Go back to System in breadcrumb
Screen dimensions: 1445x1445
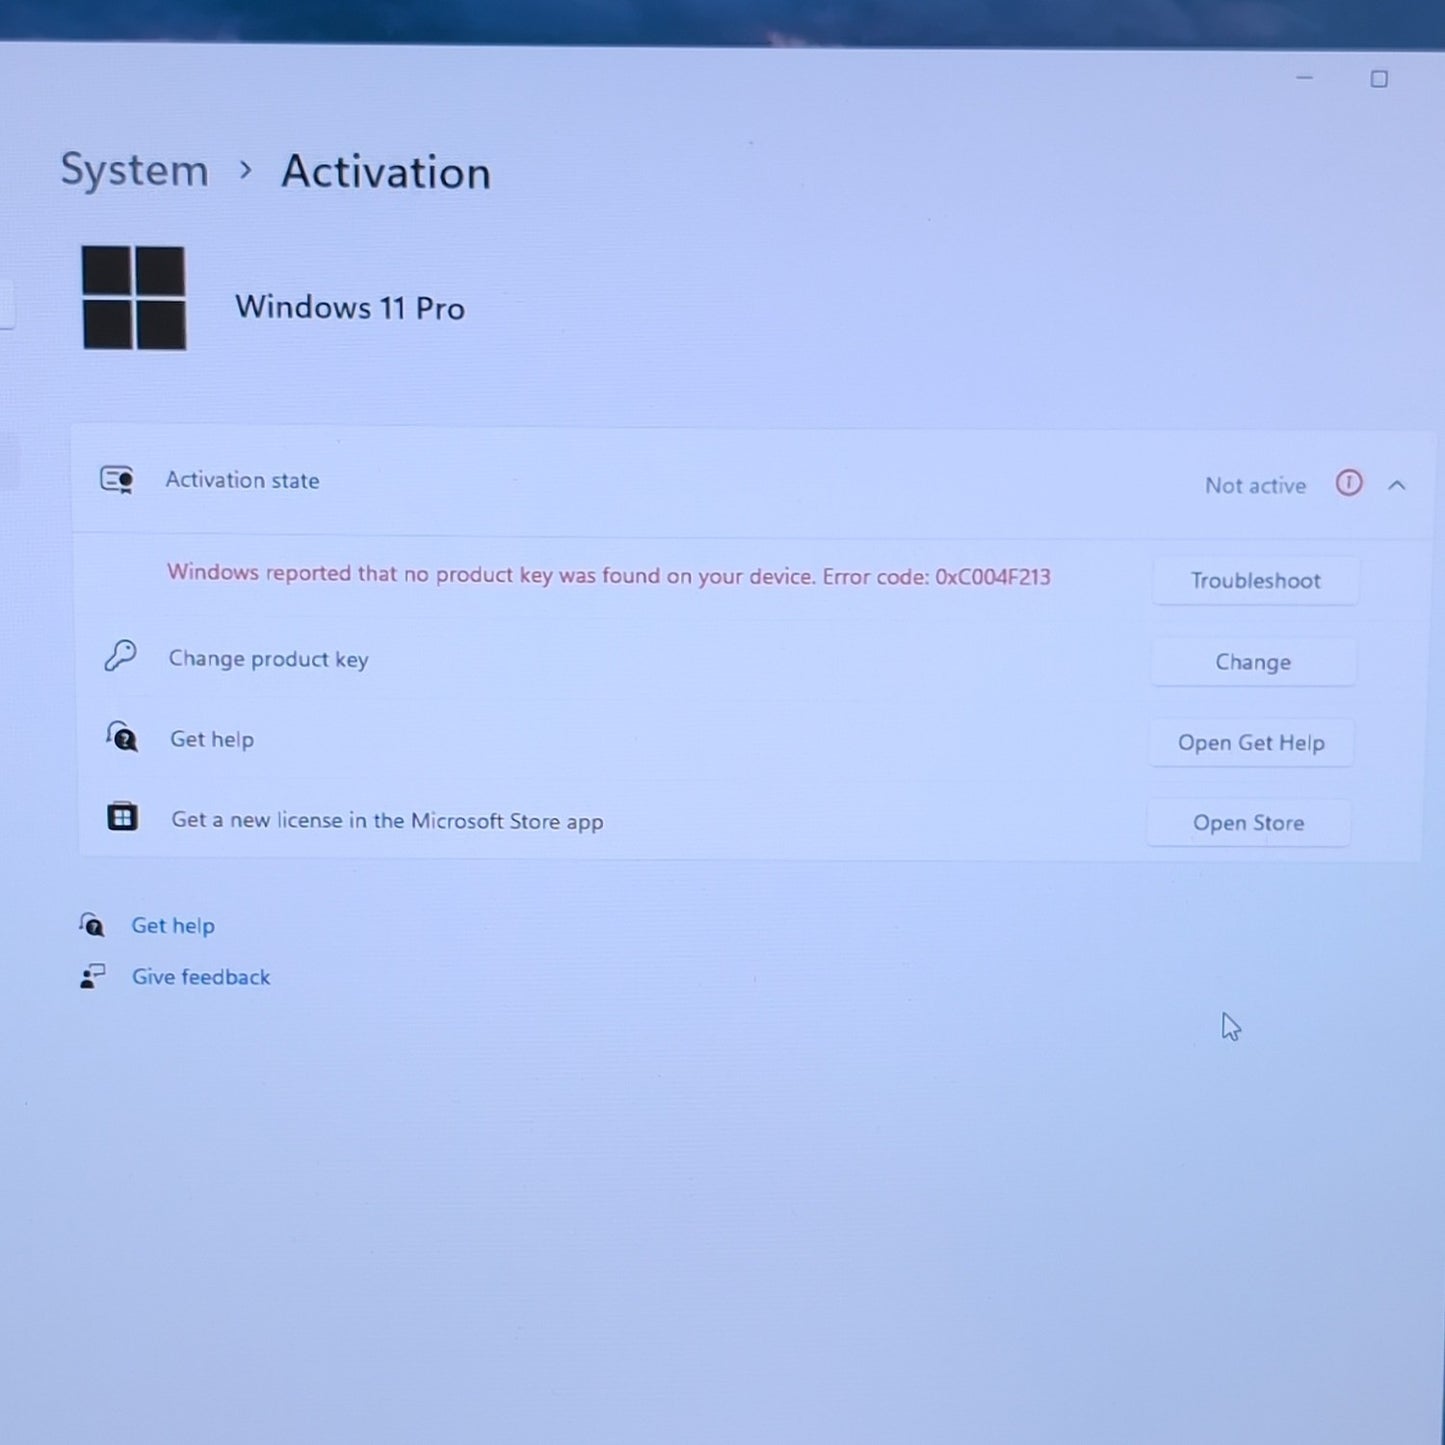(134, 171)
